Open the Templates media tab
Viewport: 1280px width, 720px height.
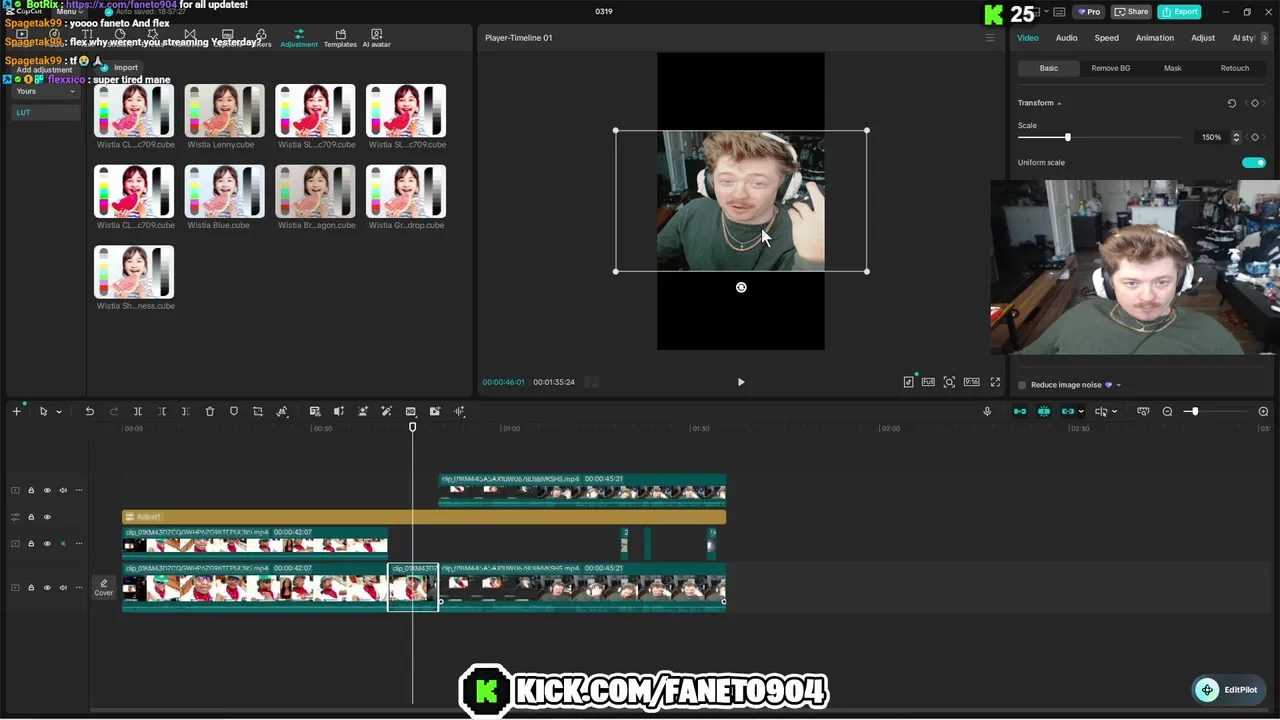click(340, 38)
